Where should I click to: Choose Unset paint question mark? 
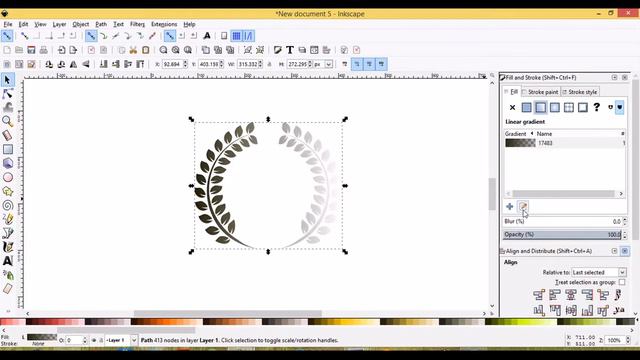pos(596,107)
